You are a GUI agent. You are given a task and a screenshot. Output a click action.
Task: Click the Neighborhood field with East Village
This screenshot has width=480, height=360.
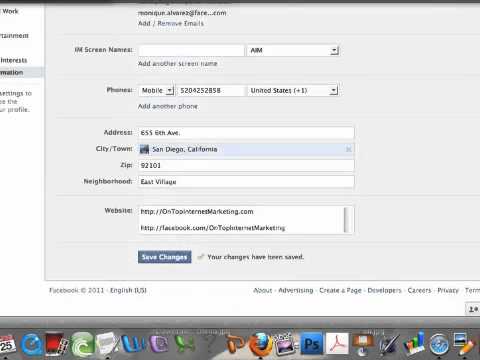coord(246,182)
